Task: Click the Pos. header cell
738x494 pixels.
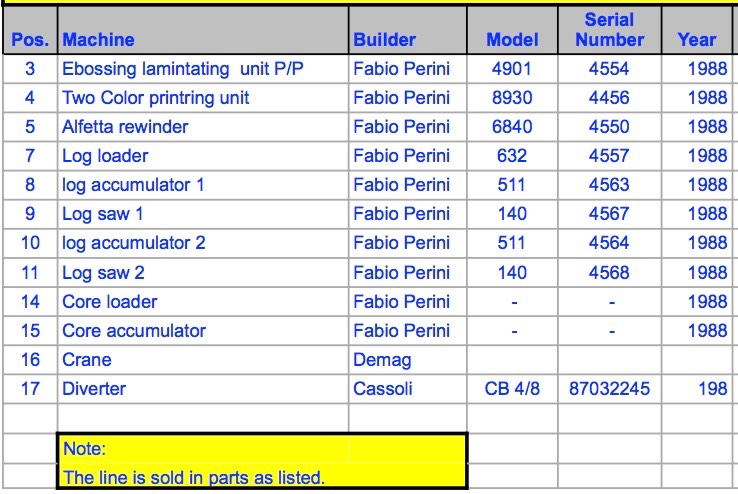Action: point(30,30)
